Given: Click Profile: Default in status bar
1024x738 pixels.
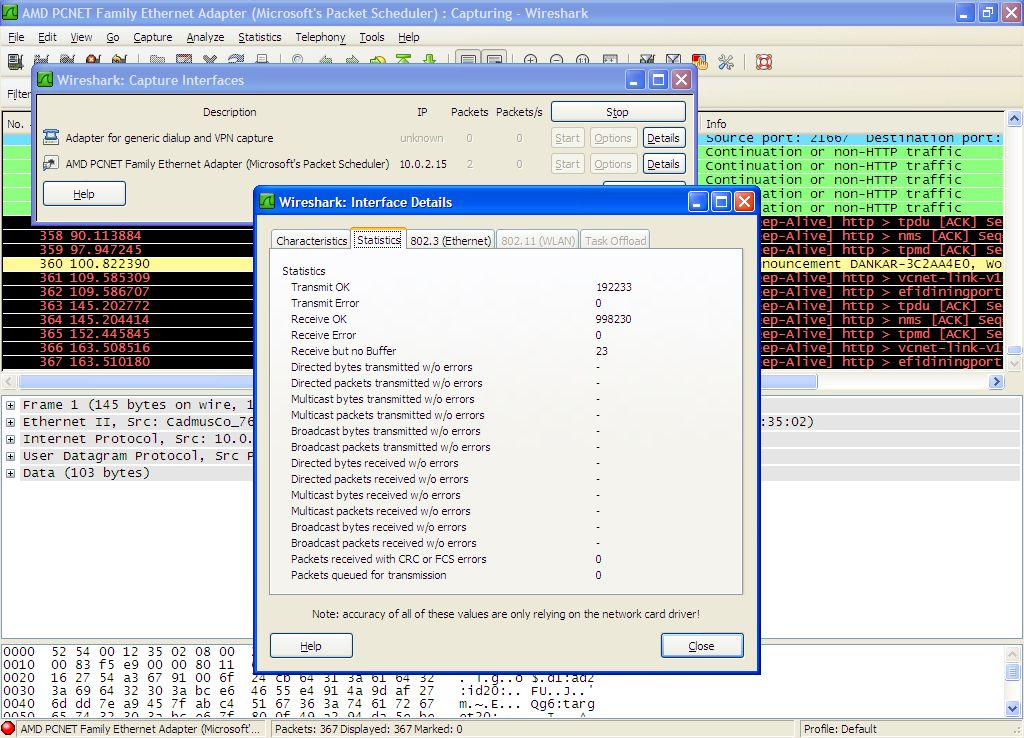Looking at the screenshot, I should (x=840, y=729).
